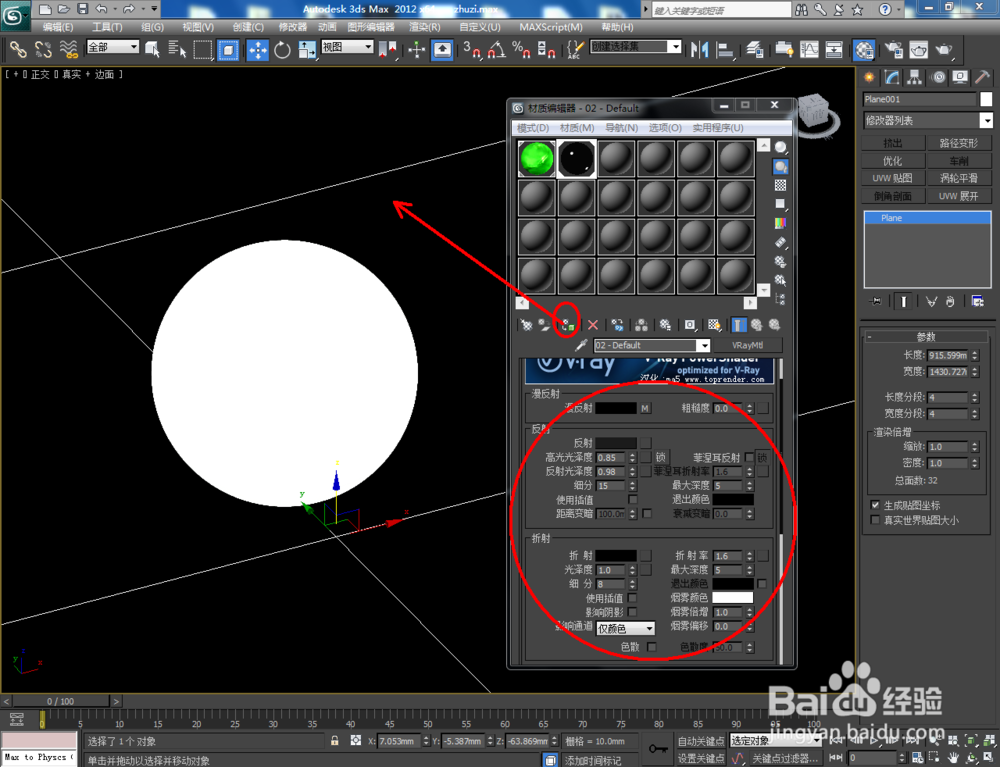Toggle the 影响阴影 checkbox
The height and width of the screenshot is (767, 1000).
[x=632, y=612]
